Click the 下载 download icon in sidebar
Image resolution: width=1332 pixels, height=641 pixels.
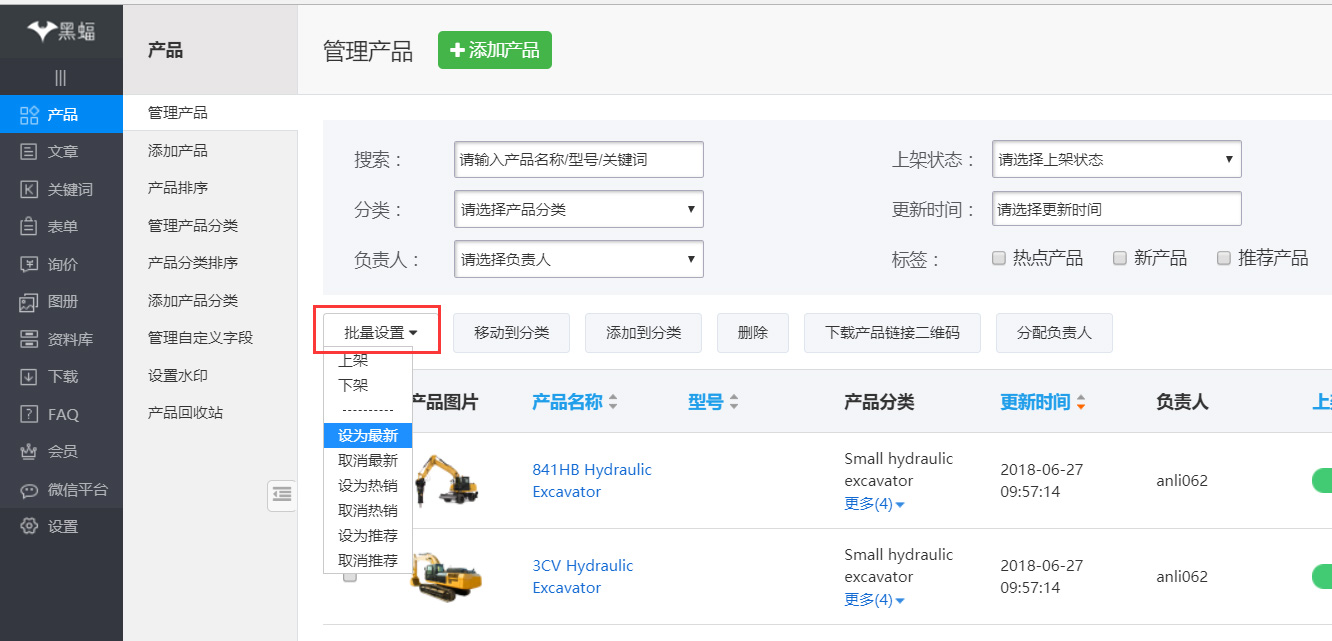click(29, 377)
